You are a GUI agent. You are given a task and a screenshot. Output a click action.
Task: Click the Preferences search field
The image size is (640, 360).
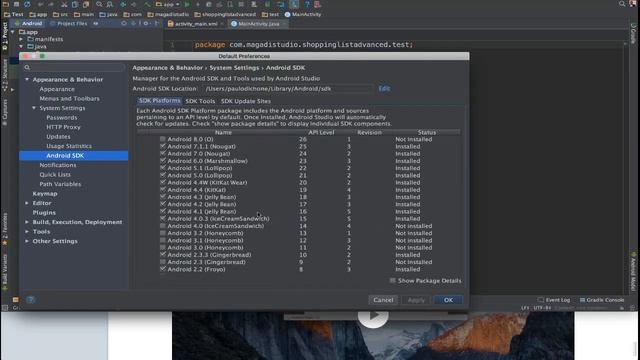[74, 67]
